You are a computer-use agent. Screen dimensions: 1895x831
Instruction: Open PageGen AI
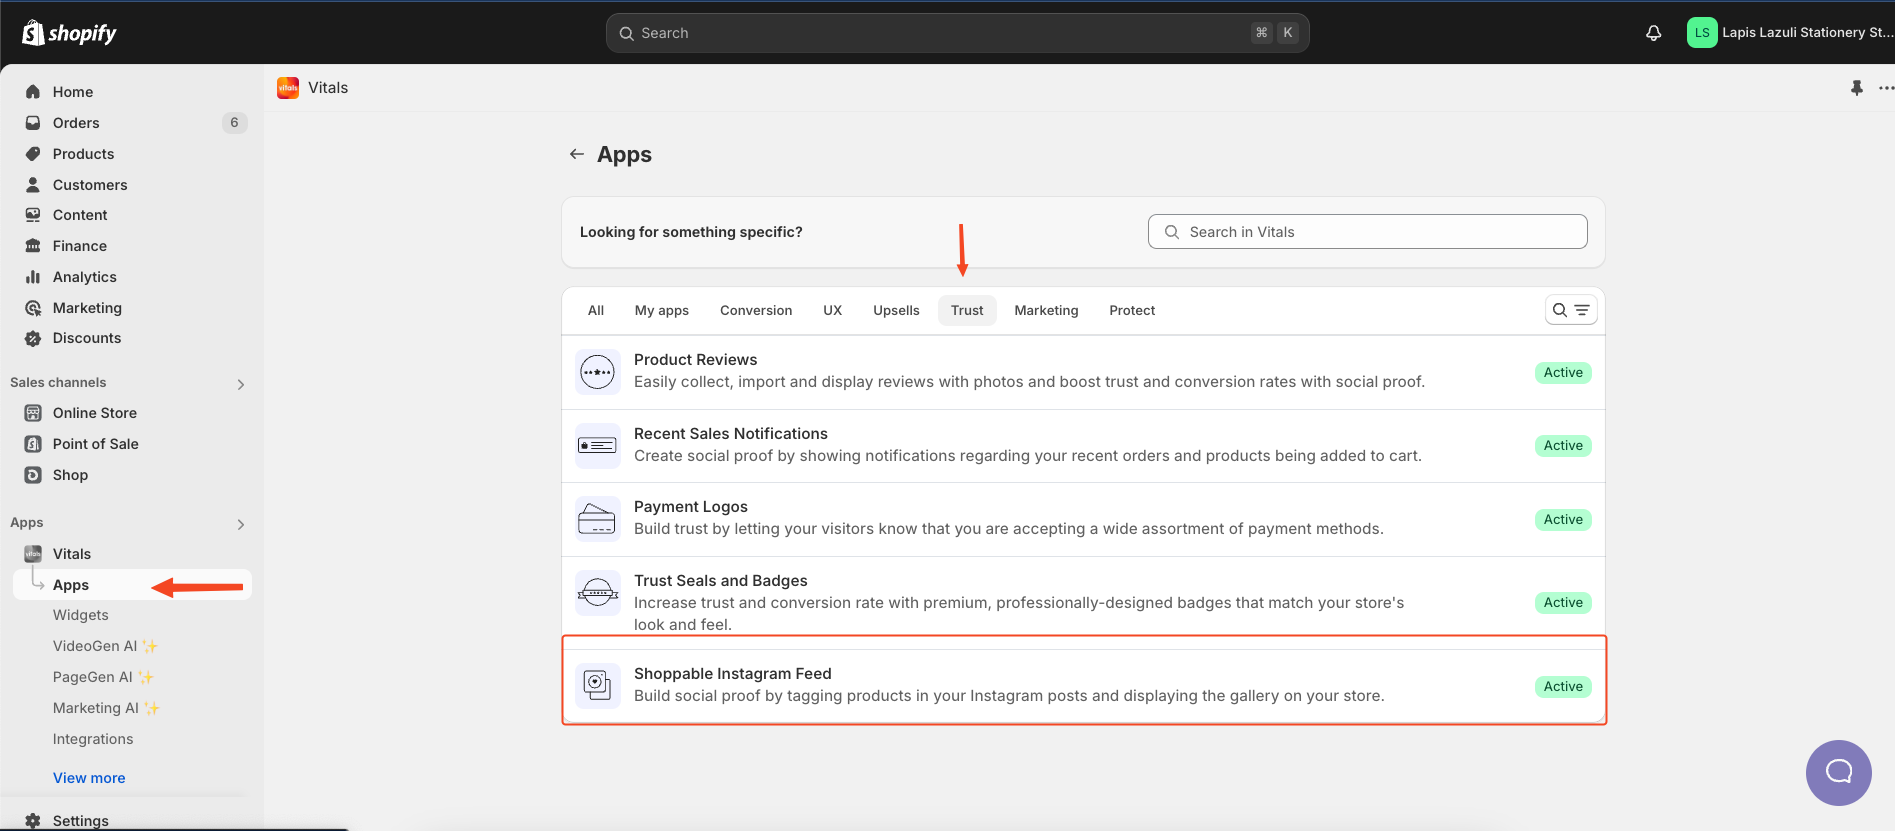pyautogui.click(x=103, y=677)
